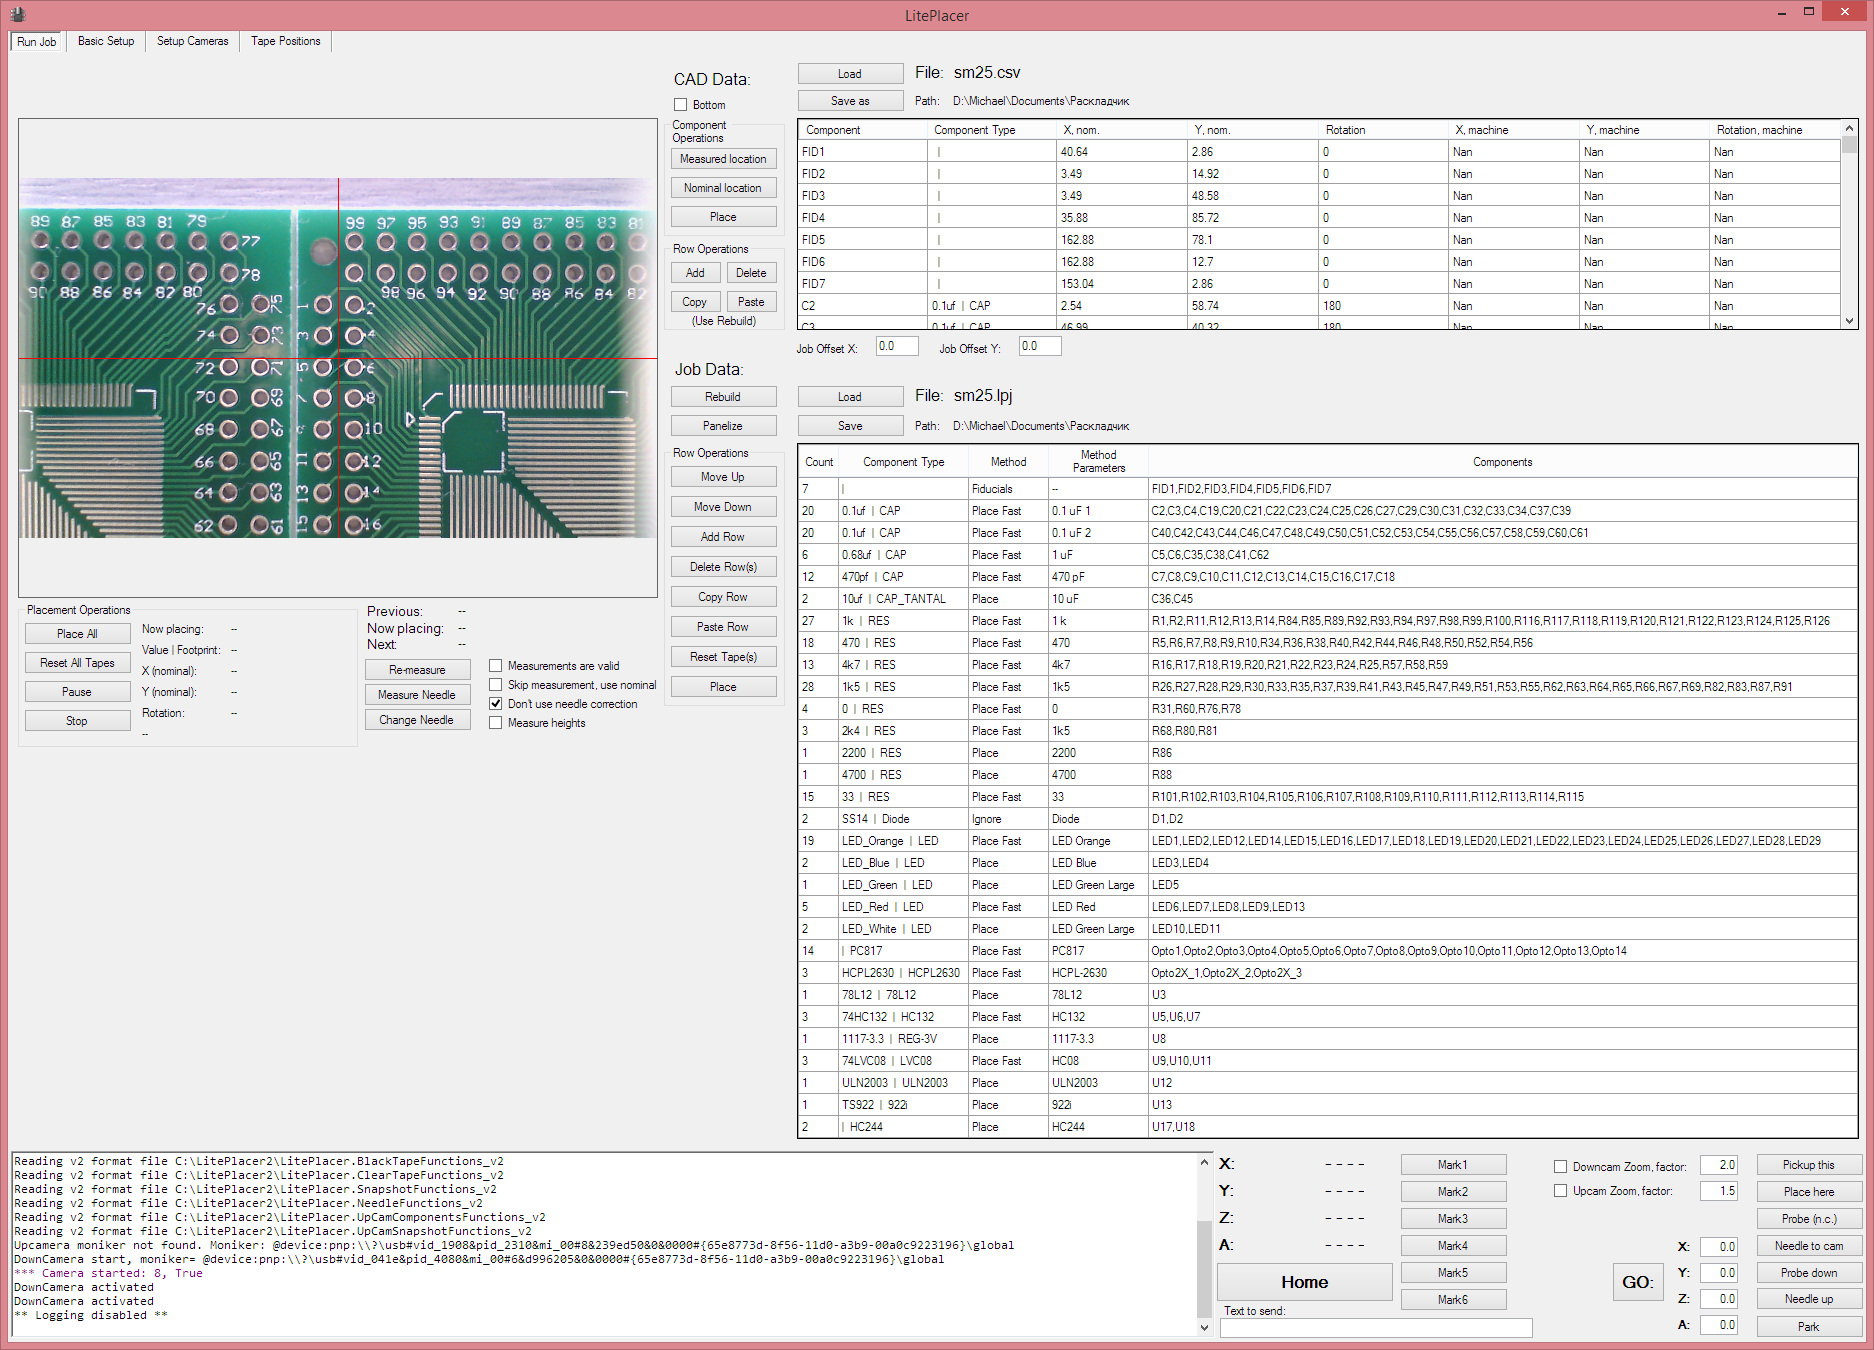Click the downcamera PCB image view
The height and width of the screenshot is (1350, 1874).
point(338,358)
